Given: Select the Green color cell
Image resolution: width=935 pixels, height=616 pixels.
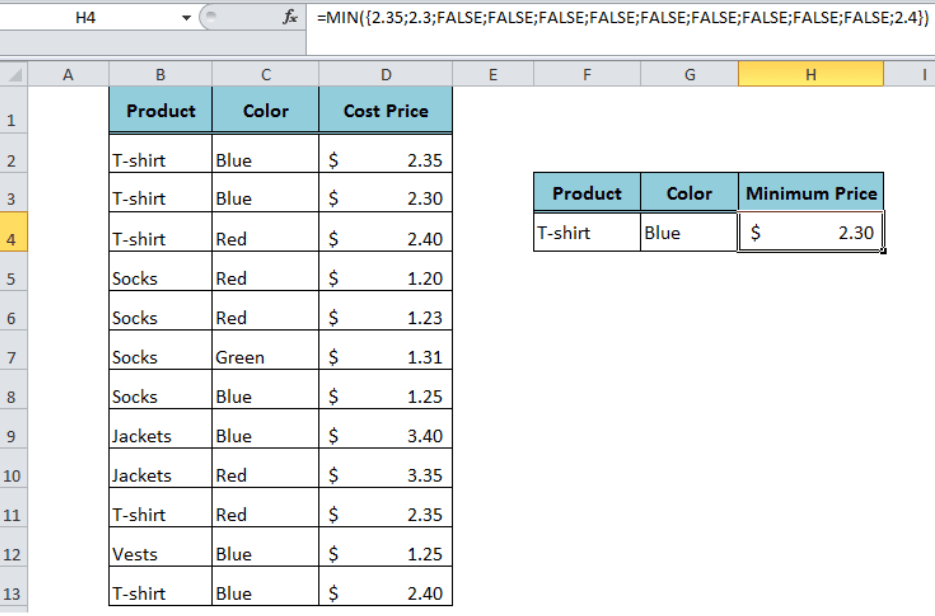Looking at the screenshot, I should click(x=265, y=350).
